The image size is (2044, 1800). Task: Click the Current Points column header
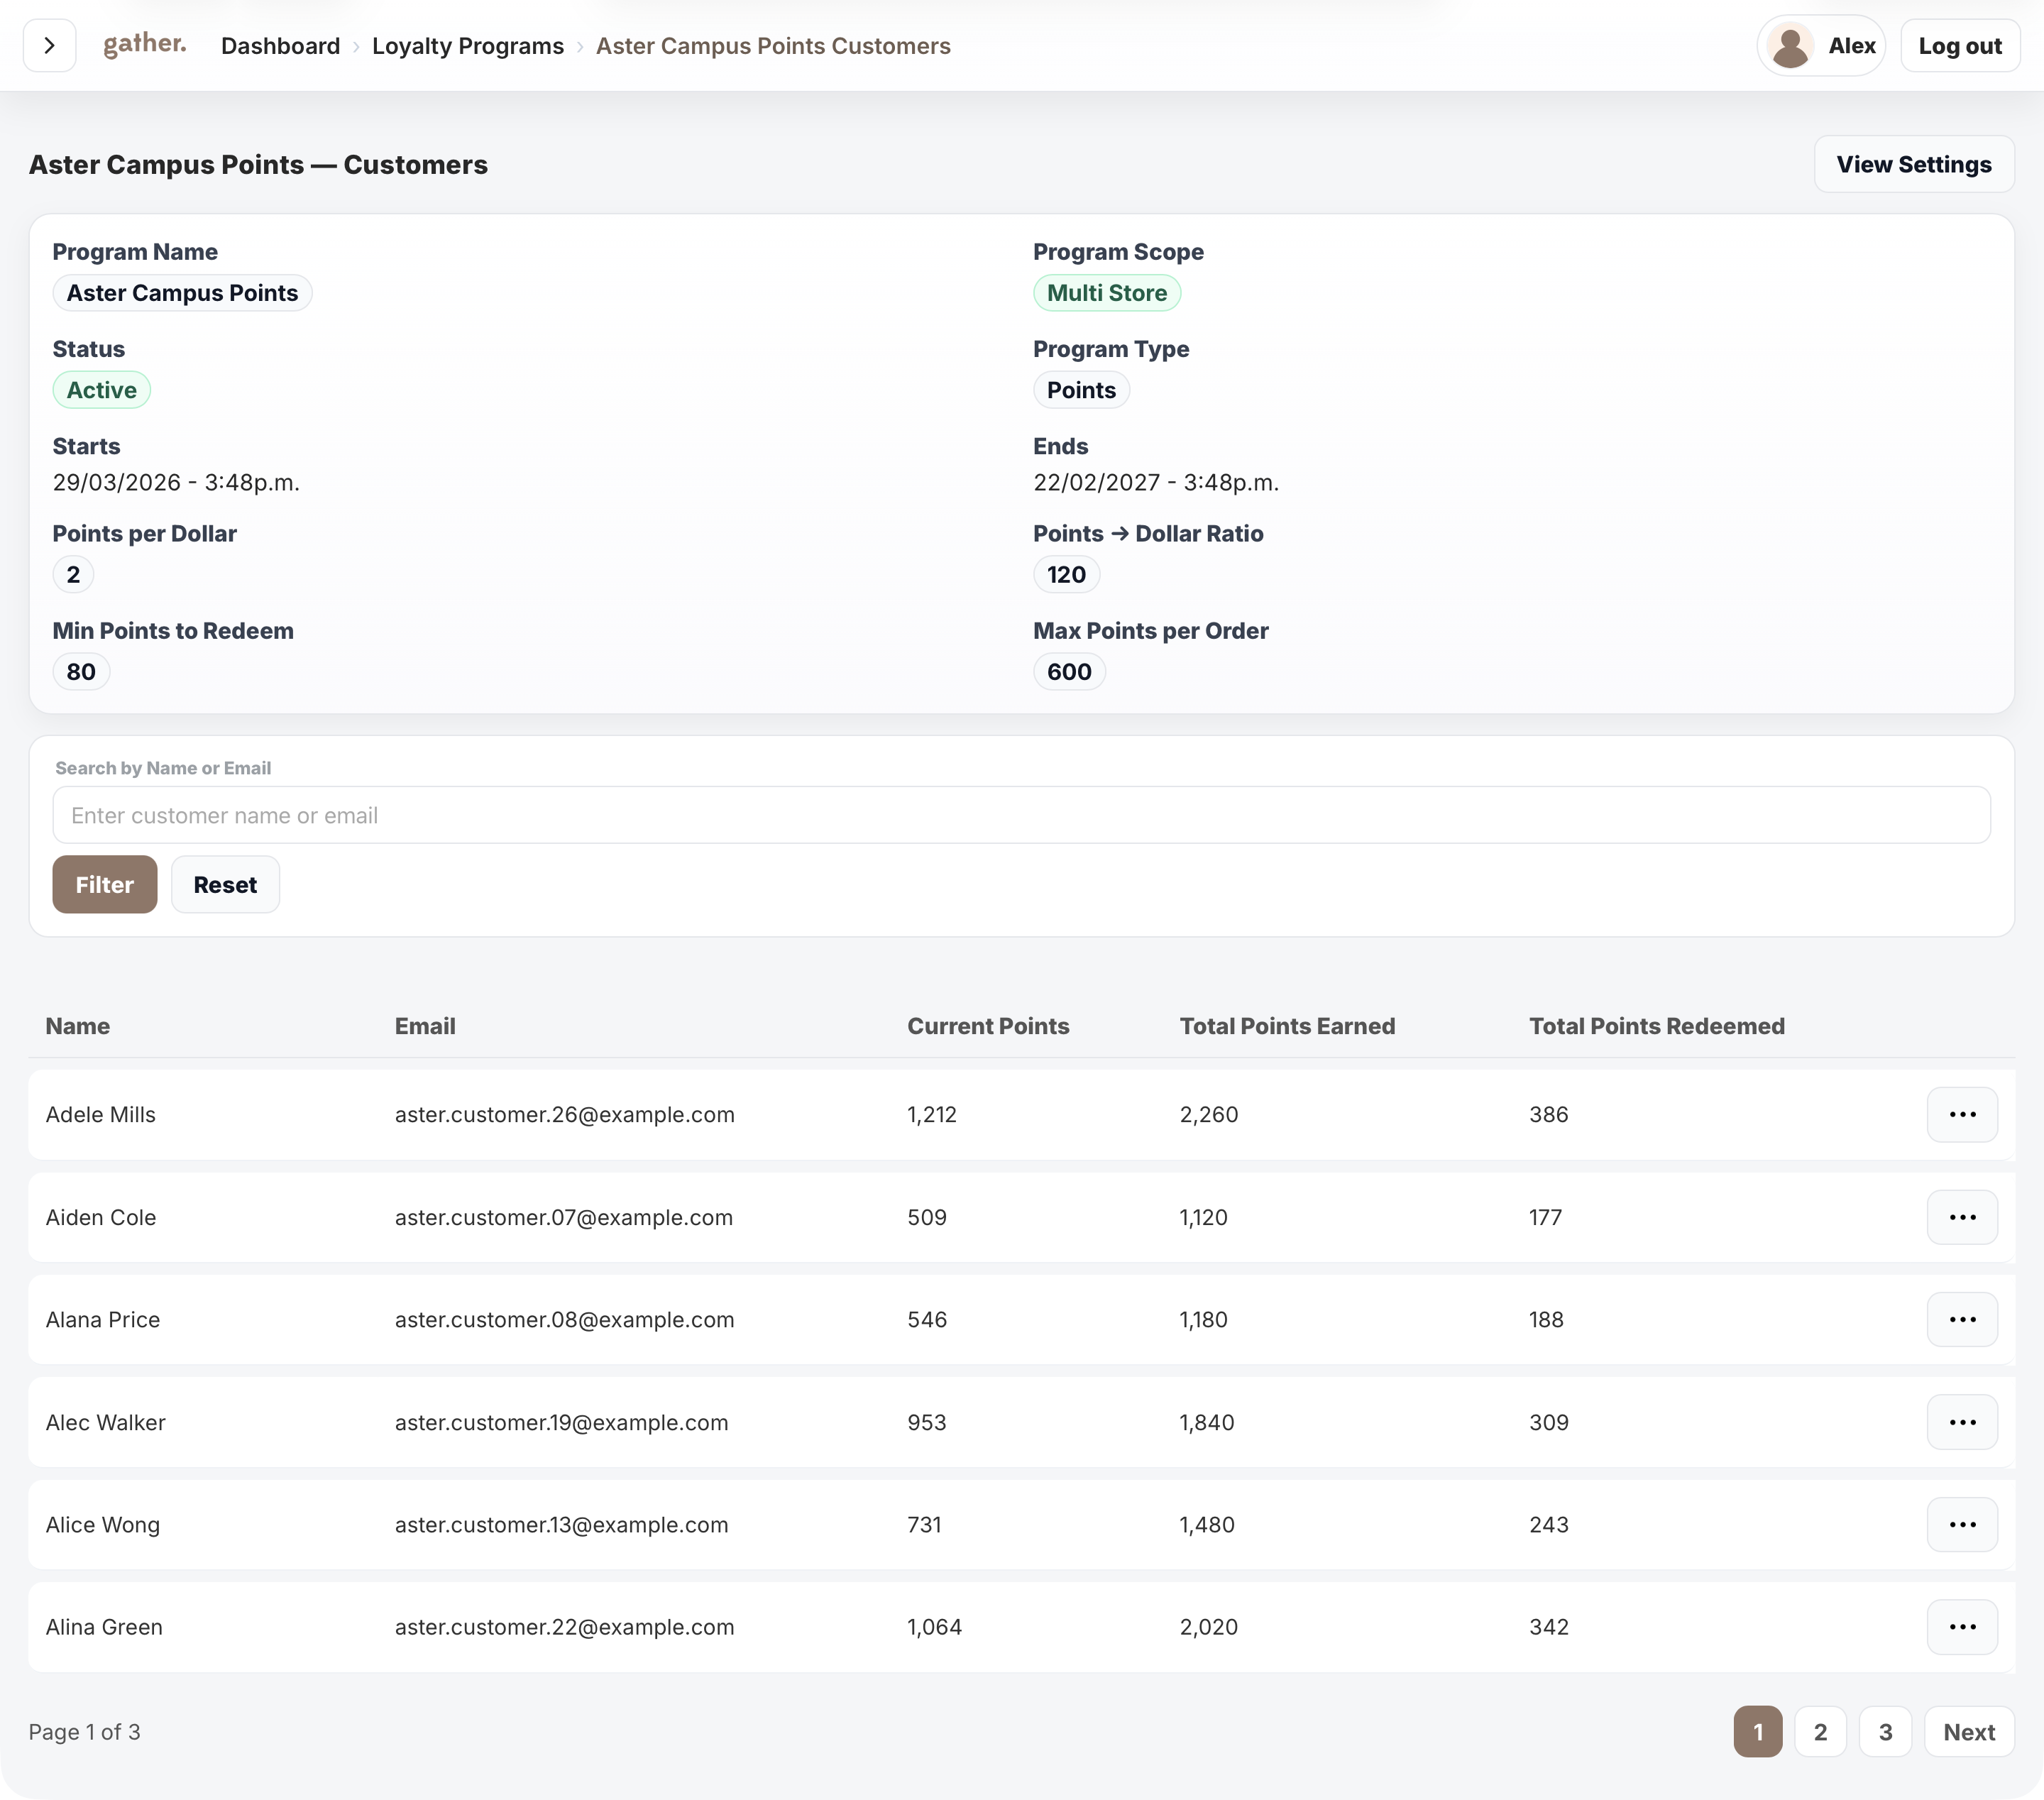pyautogui.click(x=988, y=1026)
